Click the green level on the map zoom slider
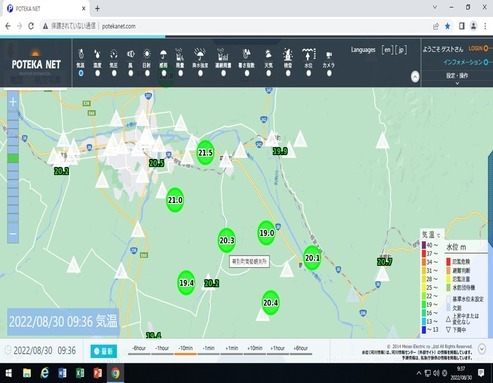 tap(13, 158)
